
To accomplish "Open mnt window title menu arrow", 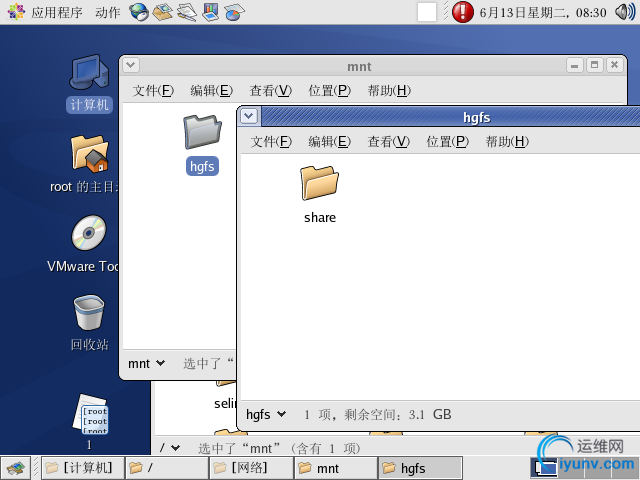I will (131, 65).
